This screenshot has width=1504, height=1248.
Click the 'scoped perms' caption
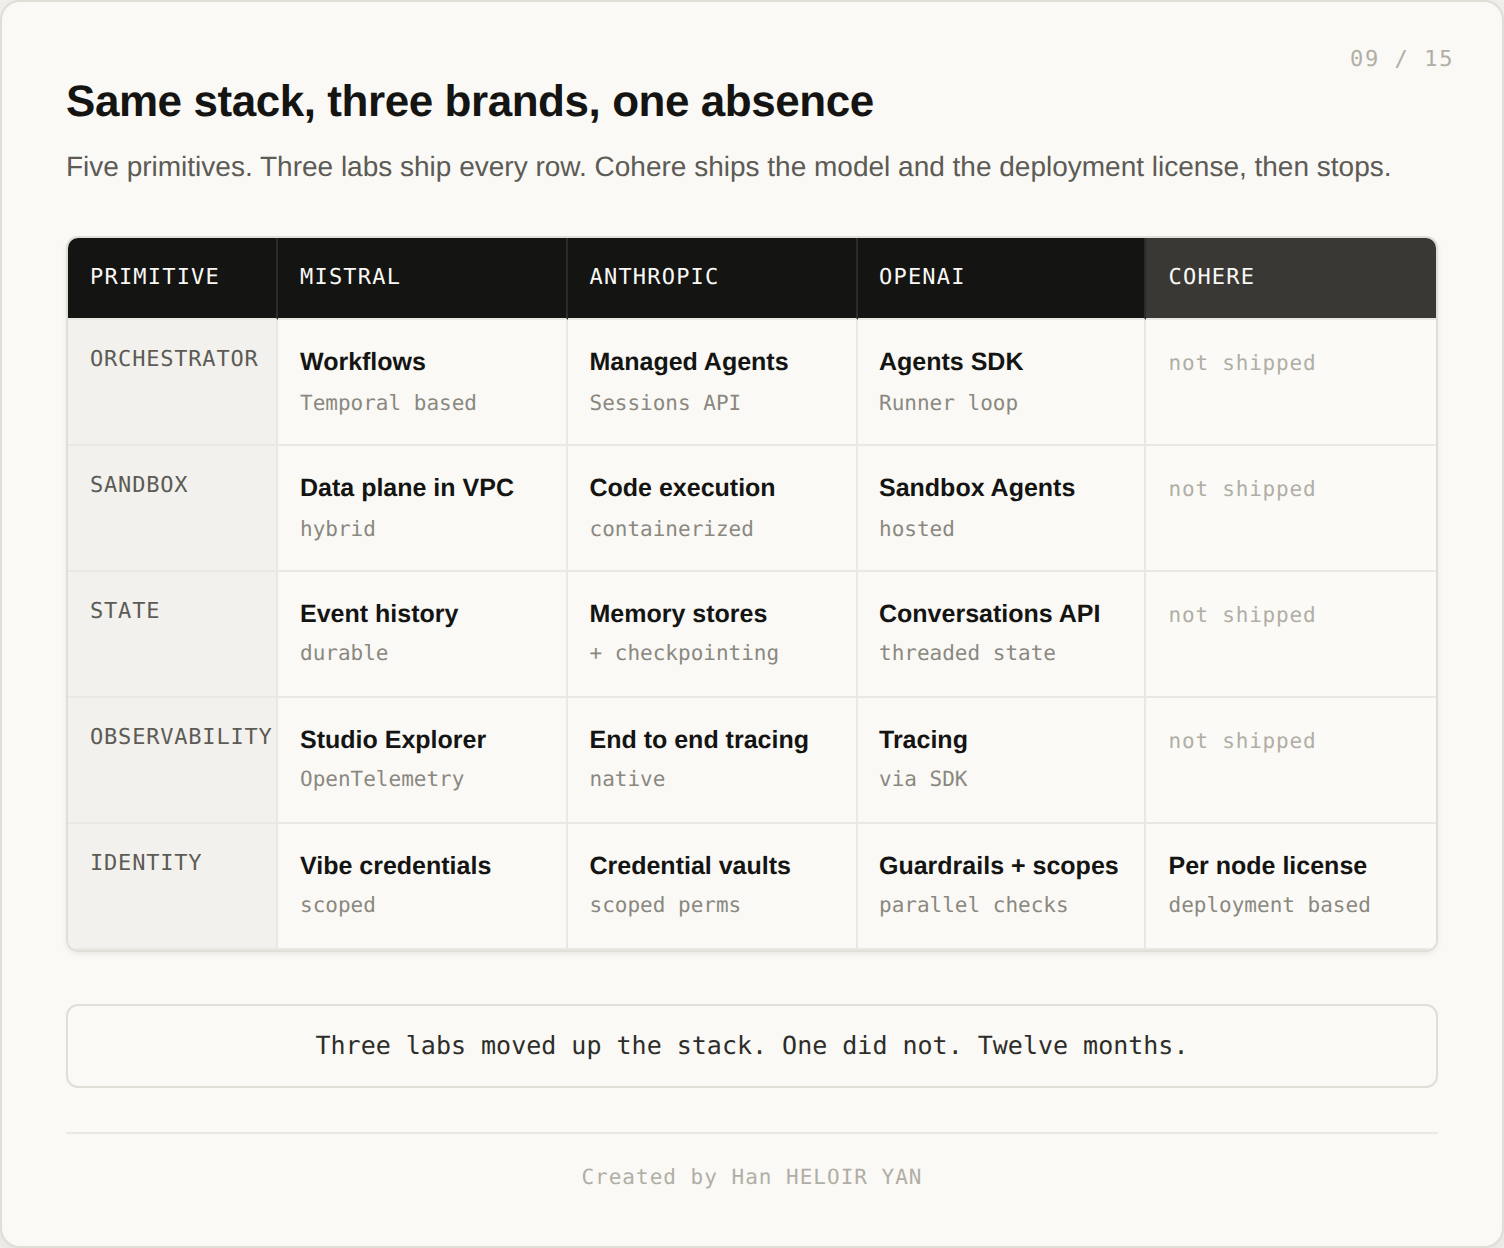point(665,905)
